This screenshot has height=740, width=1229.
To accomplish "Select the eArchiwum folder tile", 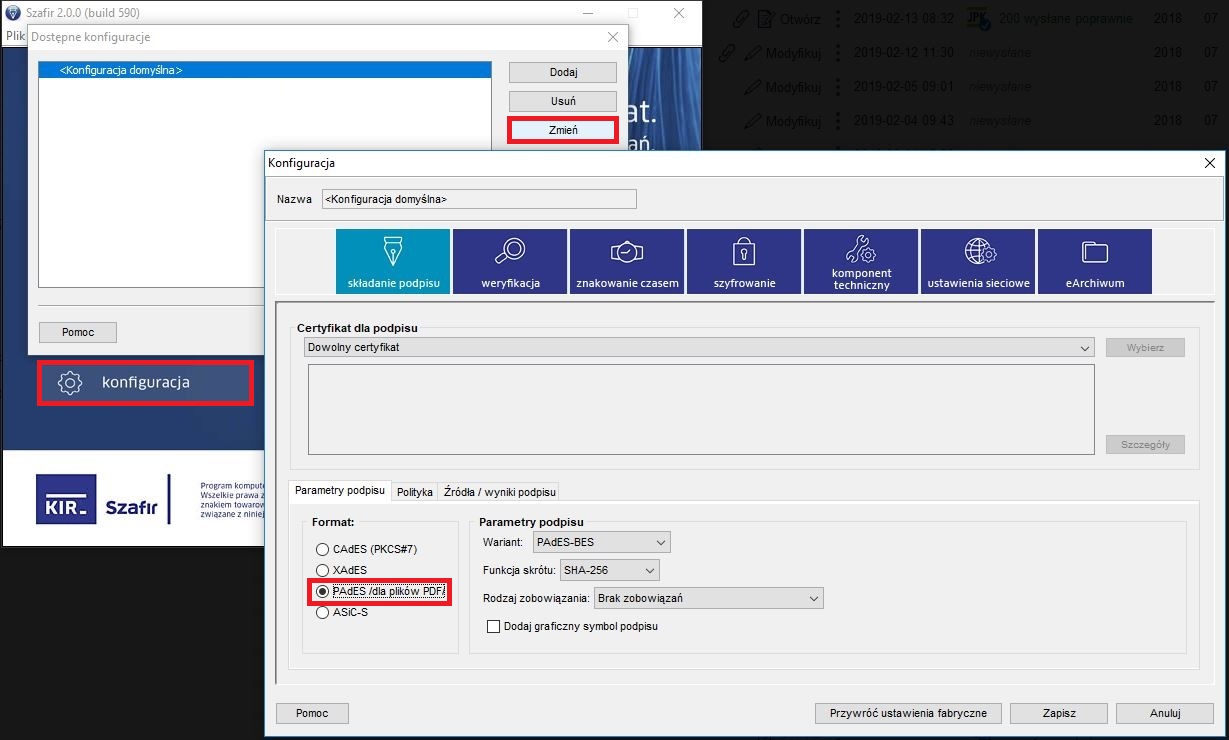I will coord(1095,261).
